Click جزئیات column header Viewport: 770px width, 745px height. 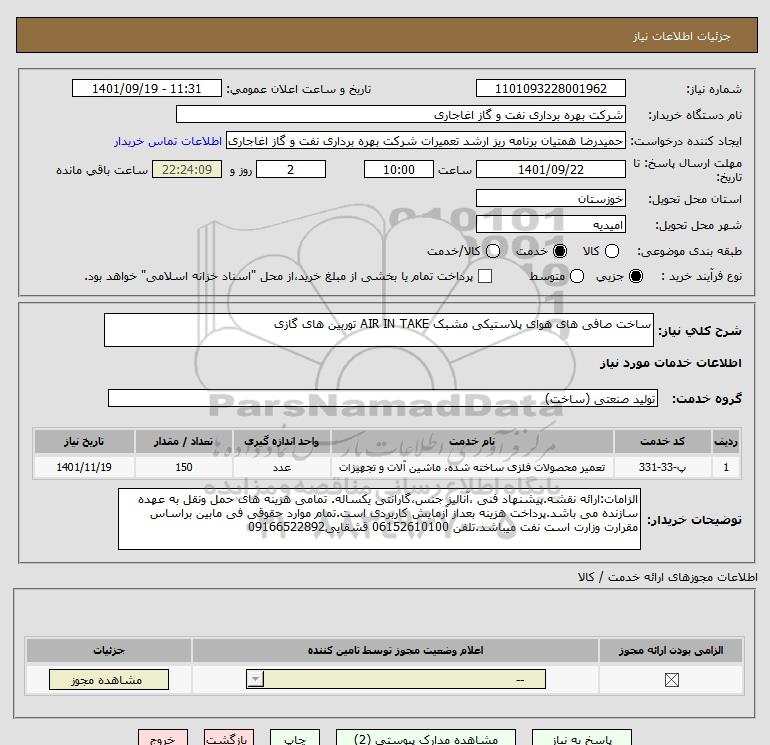[x=109, y=650]
